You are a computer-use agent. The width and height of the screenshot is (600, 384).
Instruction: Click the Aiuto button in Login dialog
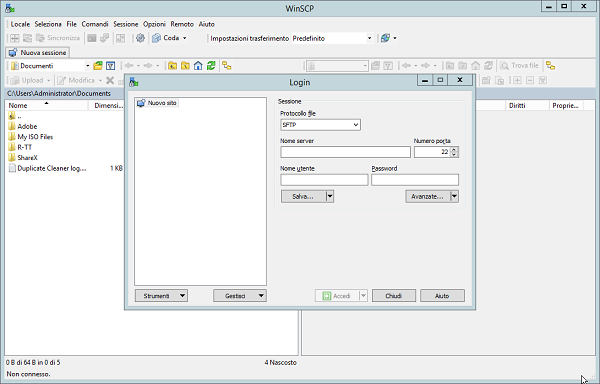(x=442, y=296)
